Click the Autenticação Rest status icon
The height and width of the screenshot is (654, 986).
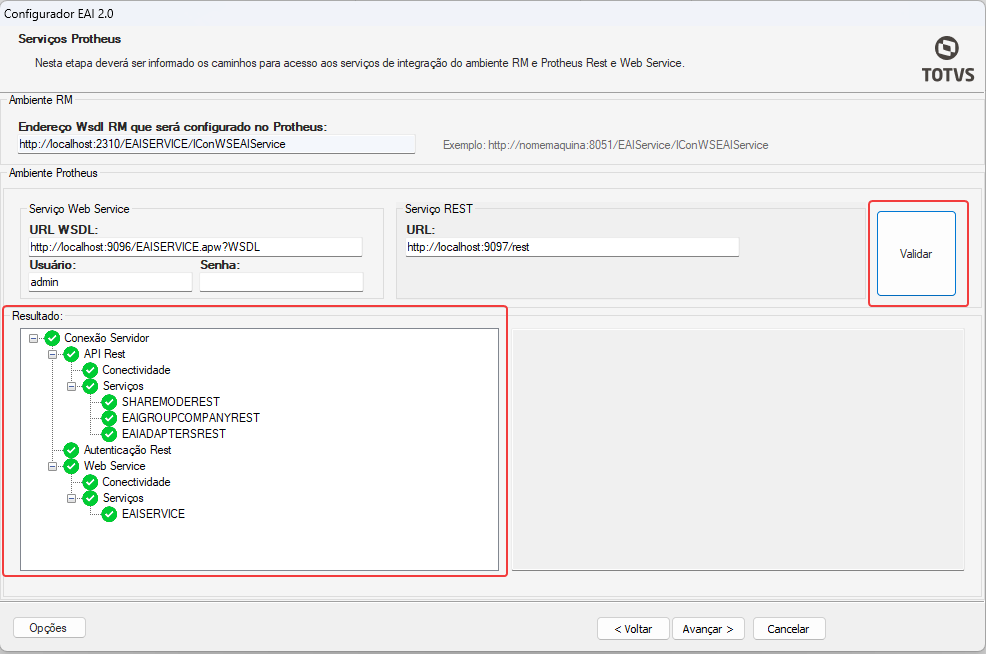[x=71, y=450]
